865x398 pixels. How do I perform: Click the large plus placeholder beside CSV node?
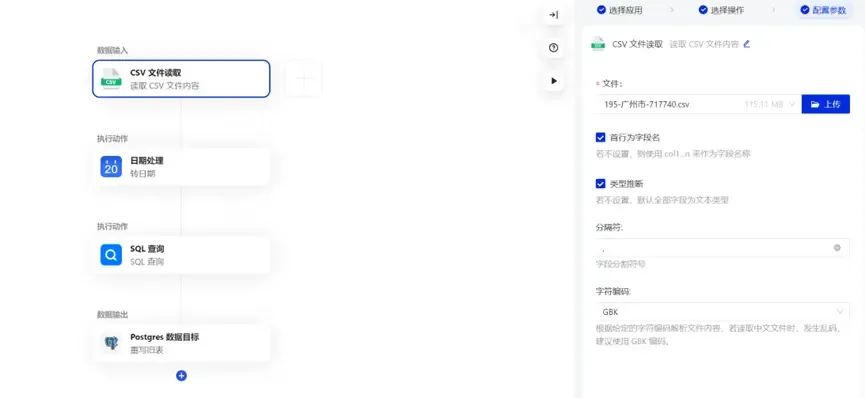[304, 79]
